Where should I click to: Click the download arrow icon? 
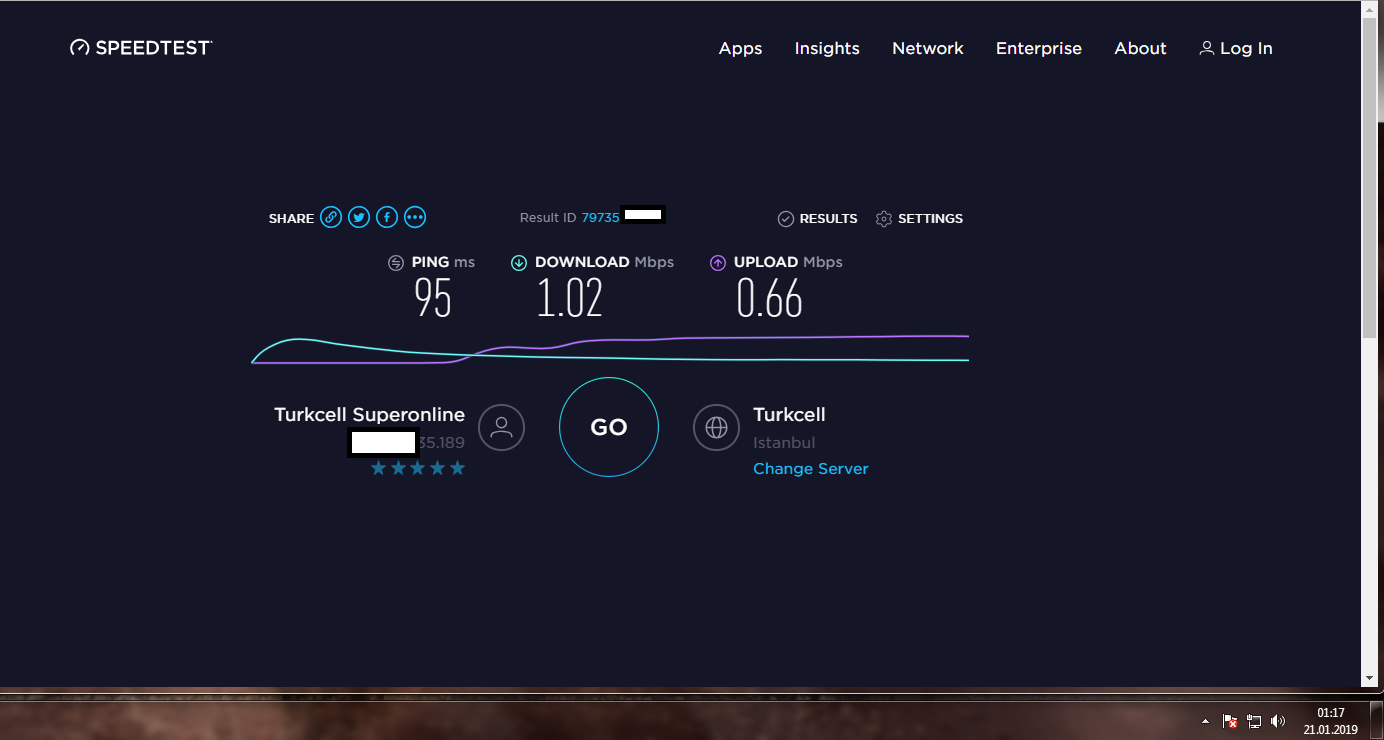tap(519, 263)
